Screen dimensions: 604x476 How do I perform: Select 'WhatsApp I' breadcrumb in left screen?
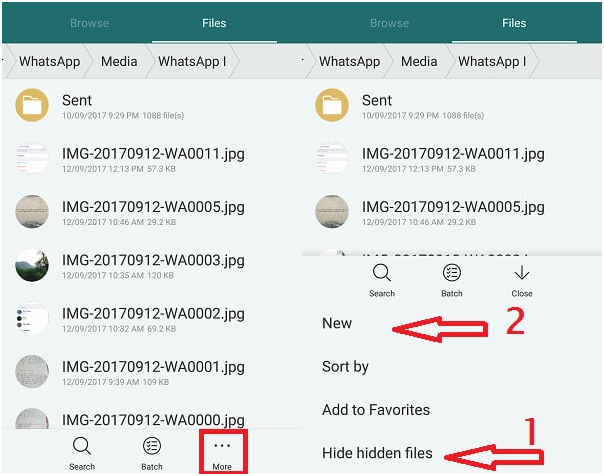pos(192,62)
